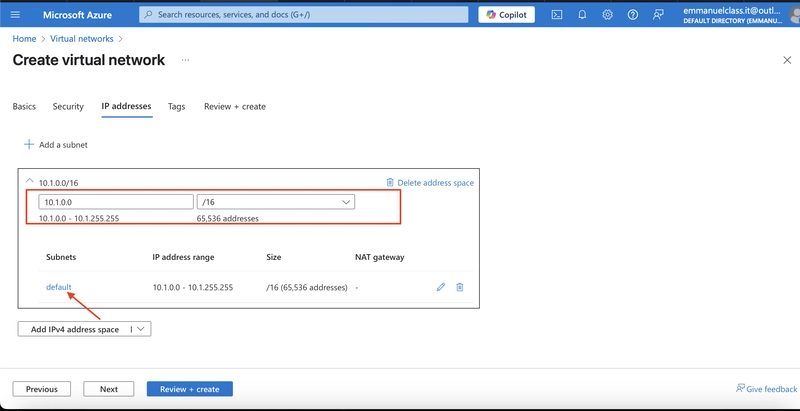Click the feedback icon in the top bar
The image size is (800, 411).
click(x=658, y=15)
